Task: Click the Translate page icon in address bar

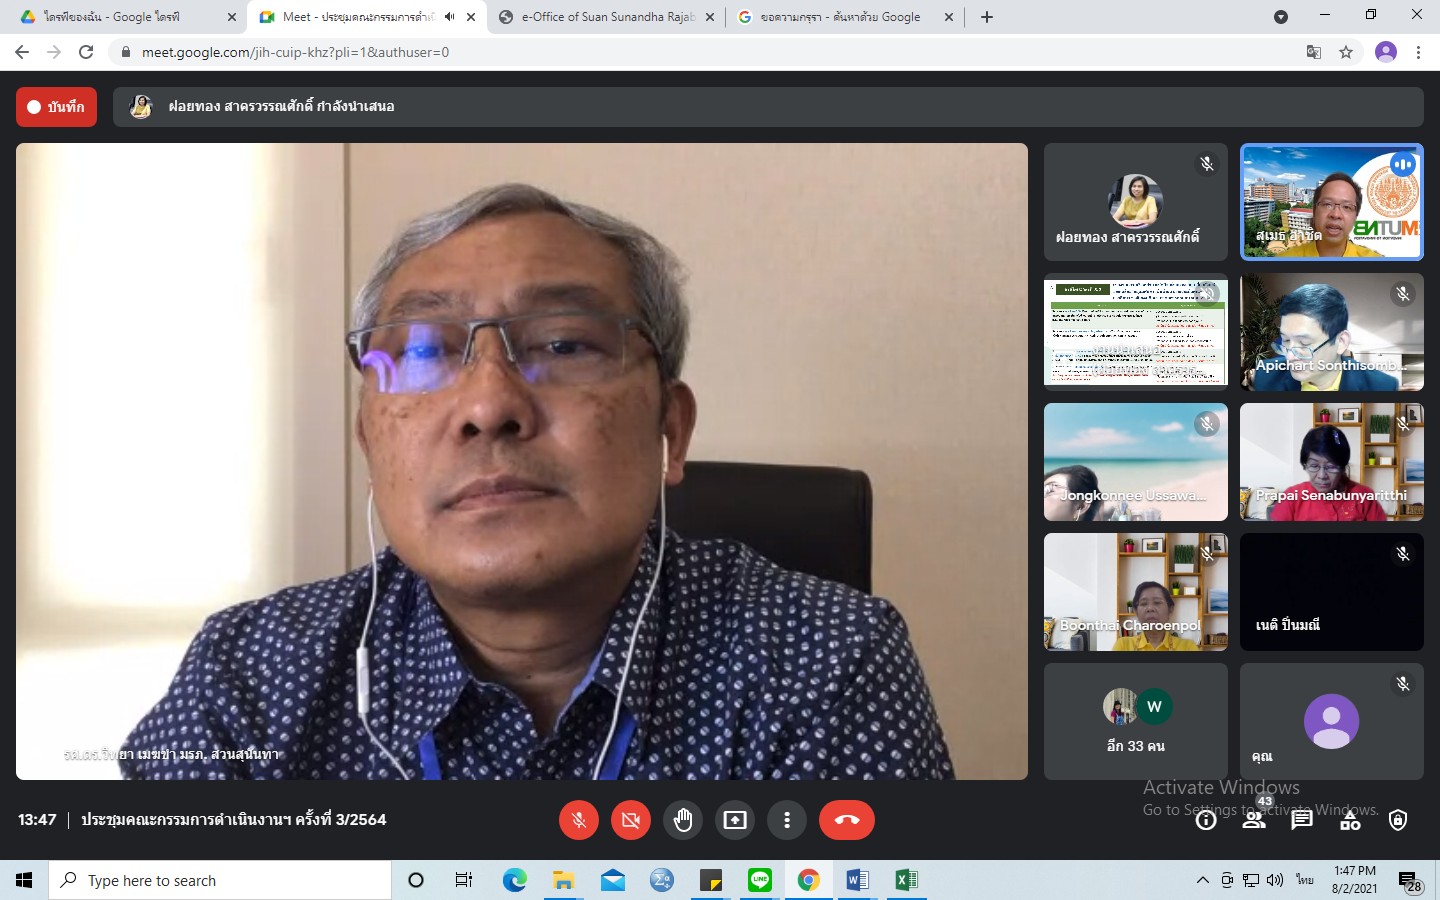Action: tap(1314, 52)
